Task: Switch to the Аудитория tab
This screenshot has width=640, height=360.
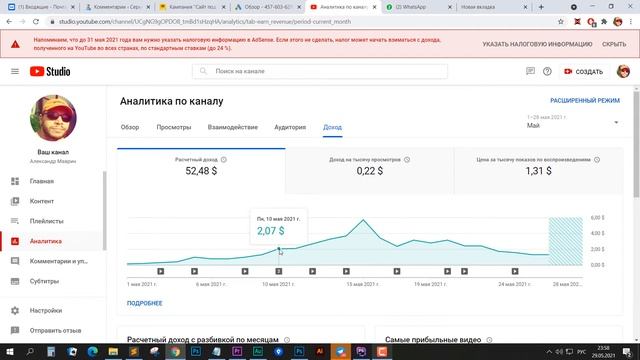Action: (x=290, y=127)
